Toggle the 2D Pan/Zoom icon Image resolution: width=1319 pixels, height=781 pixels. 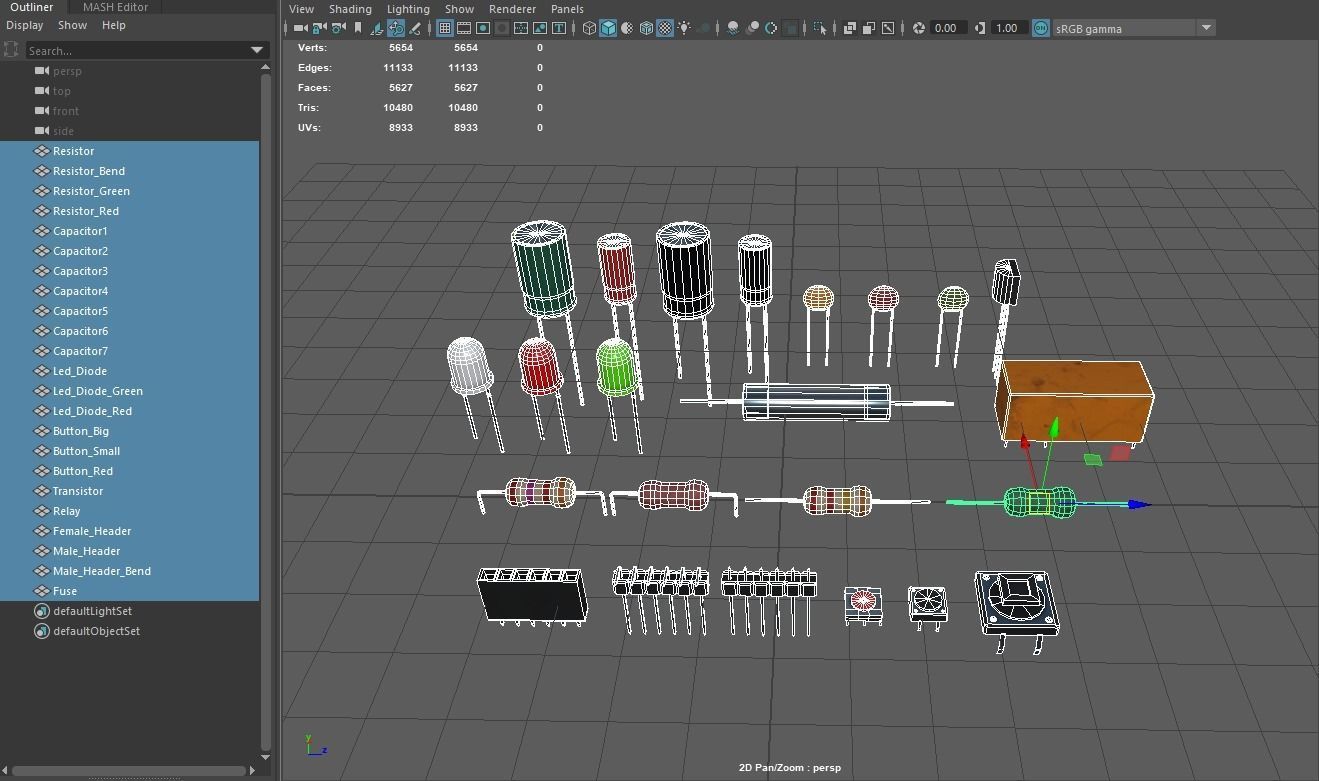pos(396,28)
